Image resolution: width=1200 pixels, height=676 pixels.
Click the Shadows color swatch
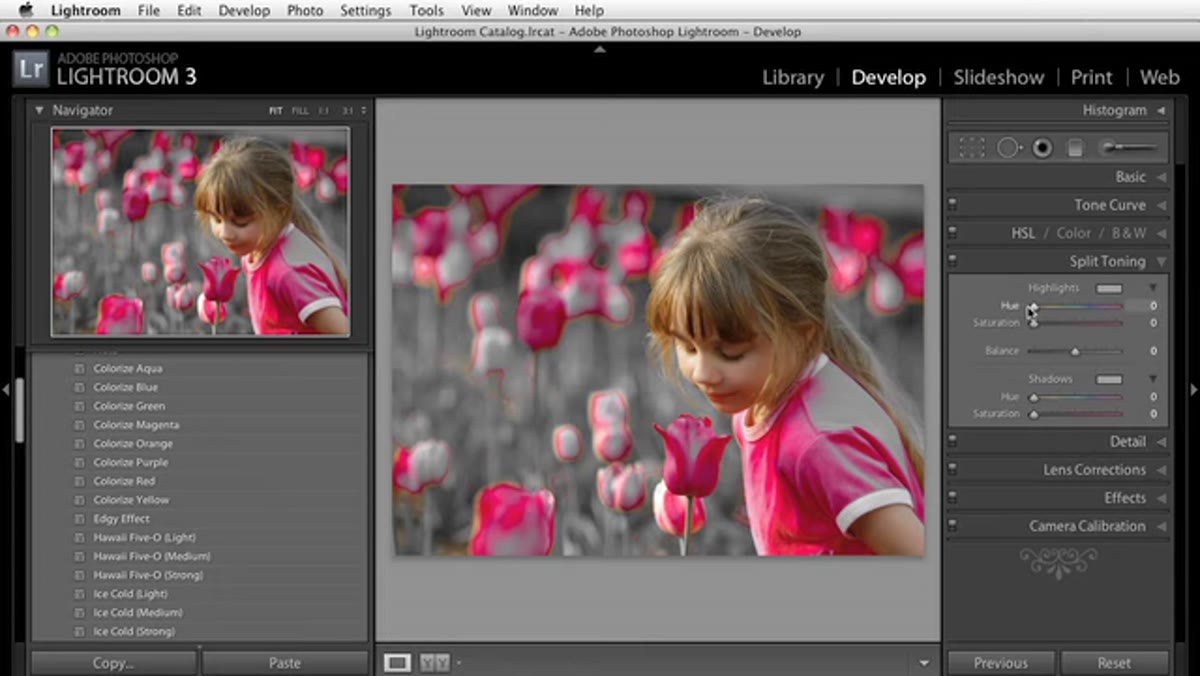point(1109,379)
